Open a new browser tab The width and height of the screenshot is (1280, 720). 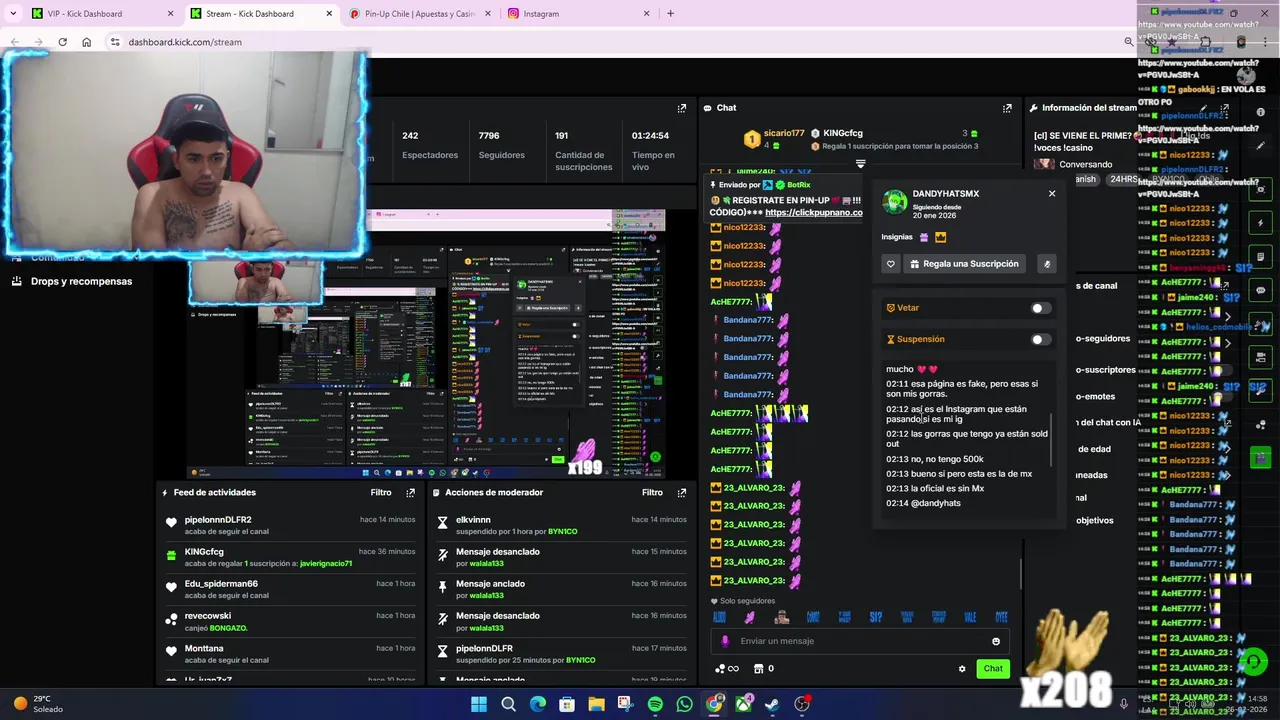pos(670,14)
